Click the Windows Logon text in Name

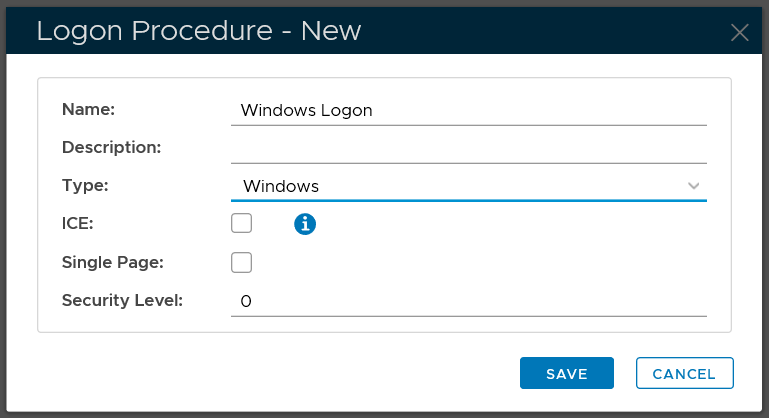tap(306, 110)
